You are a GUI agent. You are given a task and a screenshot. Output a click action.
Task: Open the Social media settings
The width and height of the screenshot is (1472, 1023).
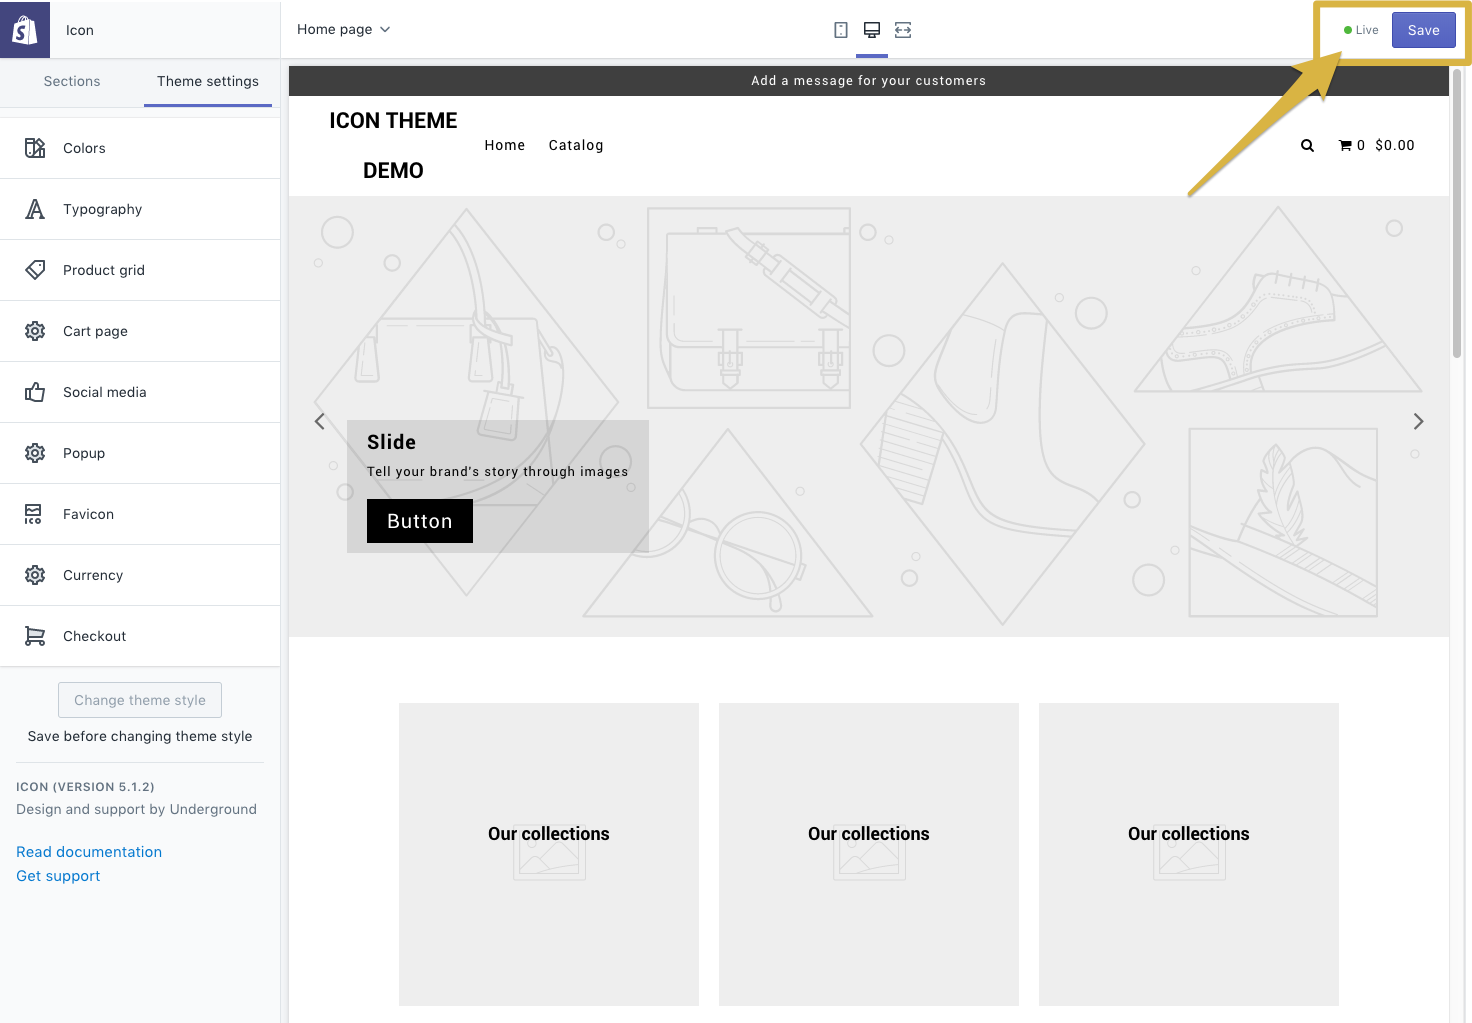click(x=105, y=392)
